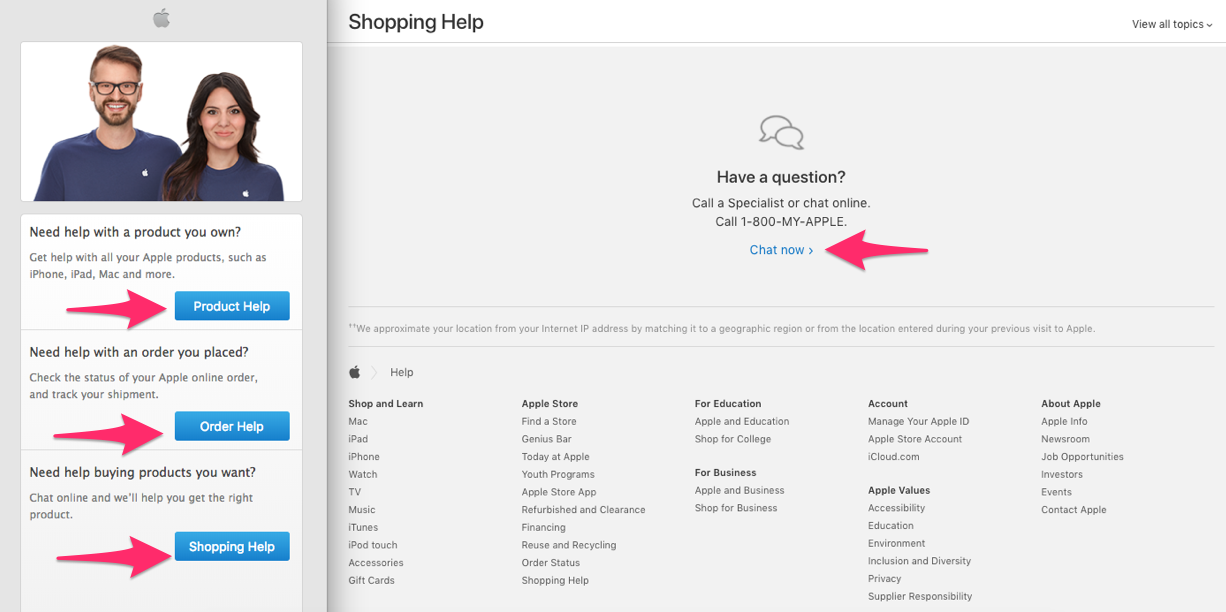
Task: Visit the Newsroom footer link
Action: 1065,439
